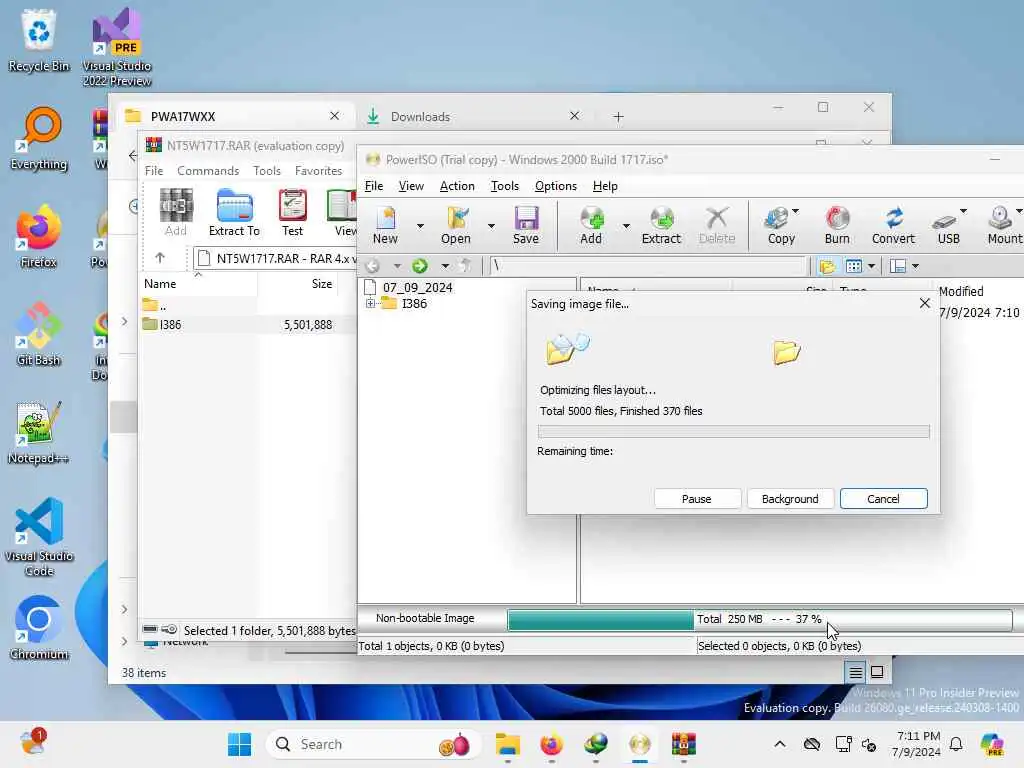Click Background in saving dialog
The width and height of the screenshot is (1024, 768).
coord(790,499)
